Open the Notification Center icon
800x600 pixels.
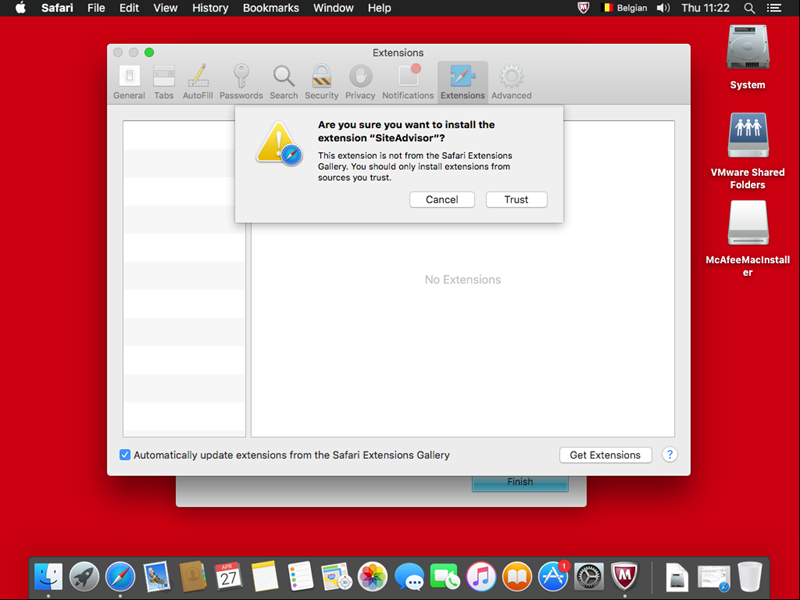pos(774,8)
